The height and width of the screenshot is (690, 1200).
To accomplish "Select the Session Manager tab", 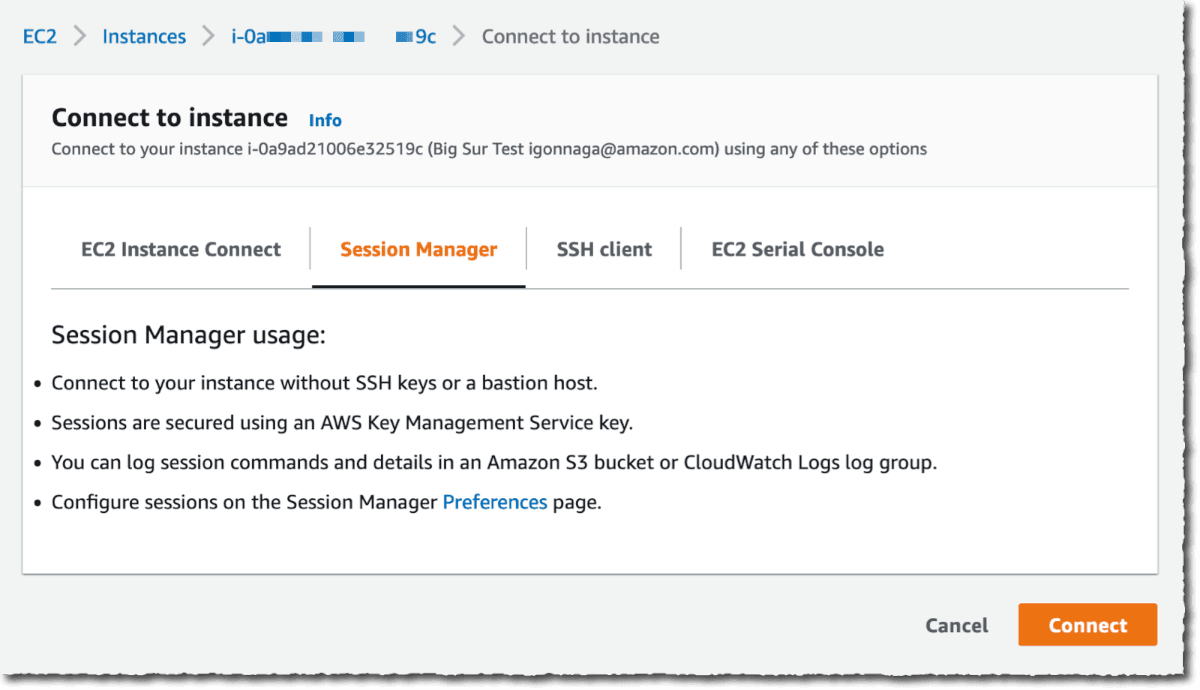I will pyautogui.click(x=418, y=250).
